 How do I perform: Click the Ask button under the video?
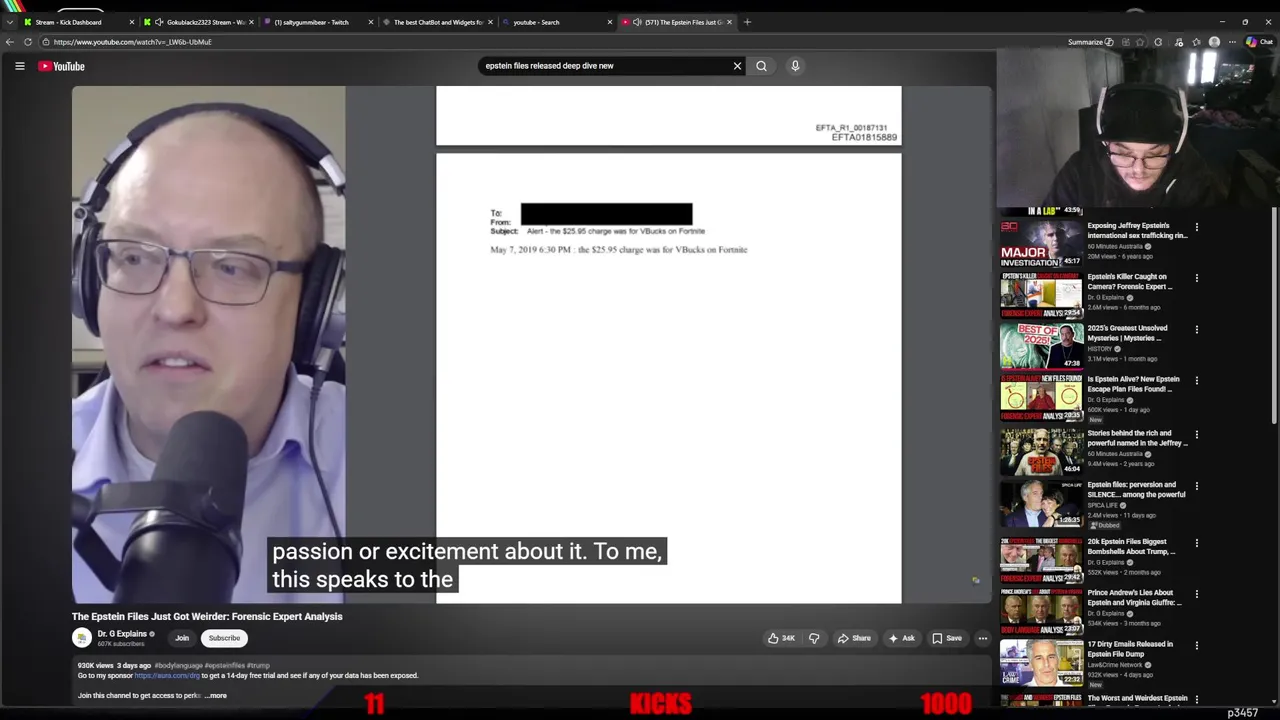click(x=901, y=638)
